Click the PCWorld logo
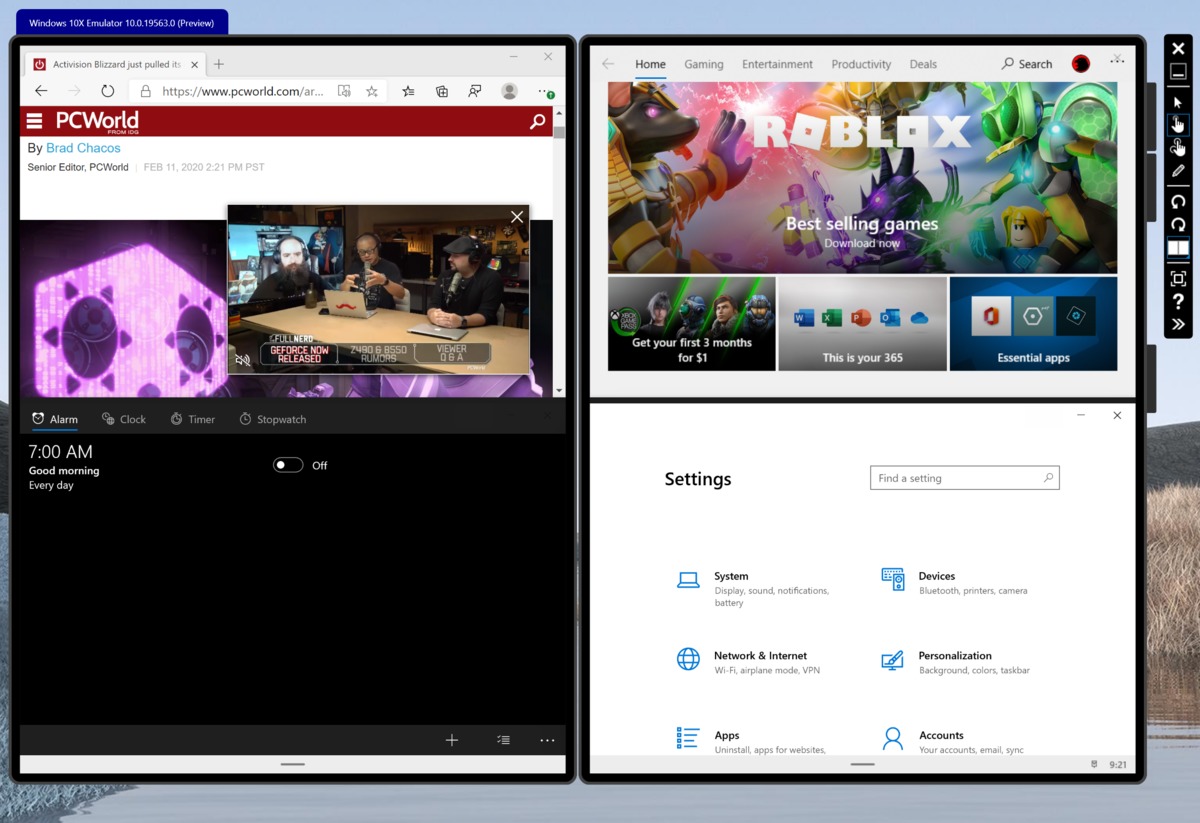Viewport: 1200px width, 823px height. [97, 121]
